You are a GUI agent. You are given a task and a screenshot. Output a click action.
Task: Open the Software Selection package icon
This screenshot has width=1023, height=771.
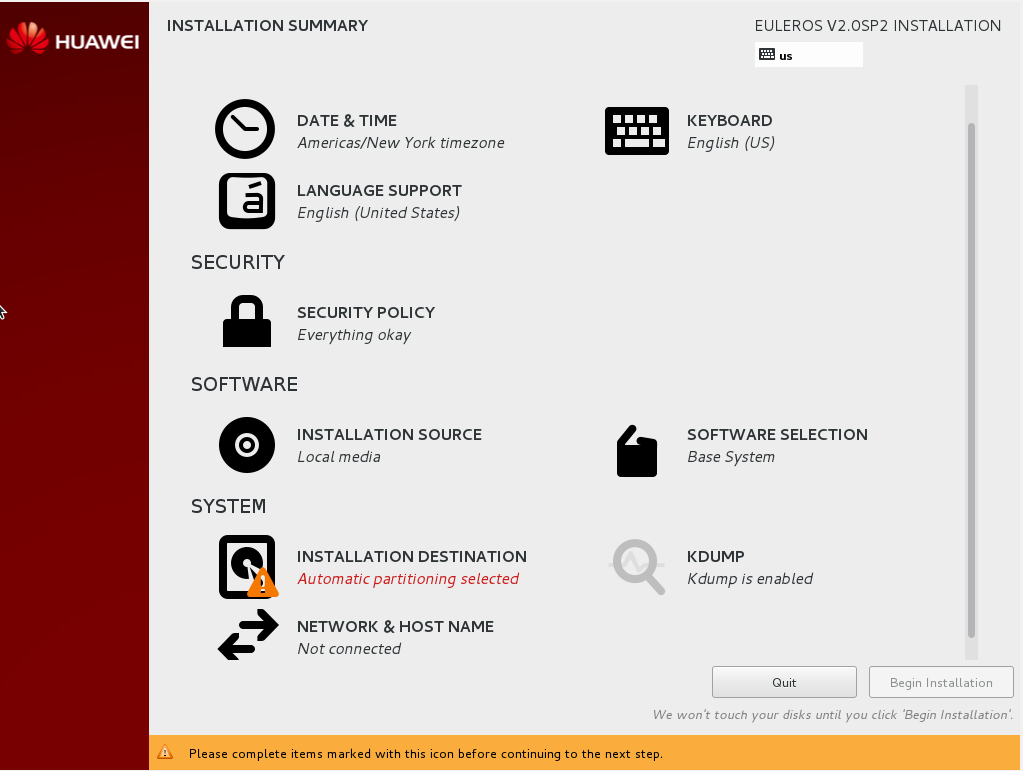(x=637, y=451)
